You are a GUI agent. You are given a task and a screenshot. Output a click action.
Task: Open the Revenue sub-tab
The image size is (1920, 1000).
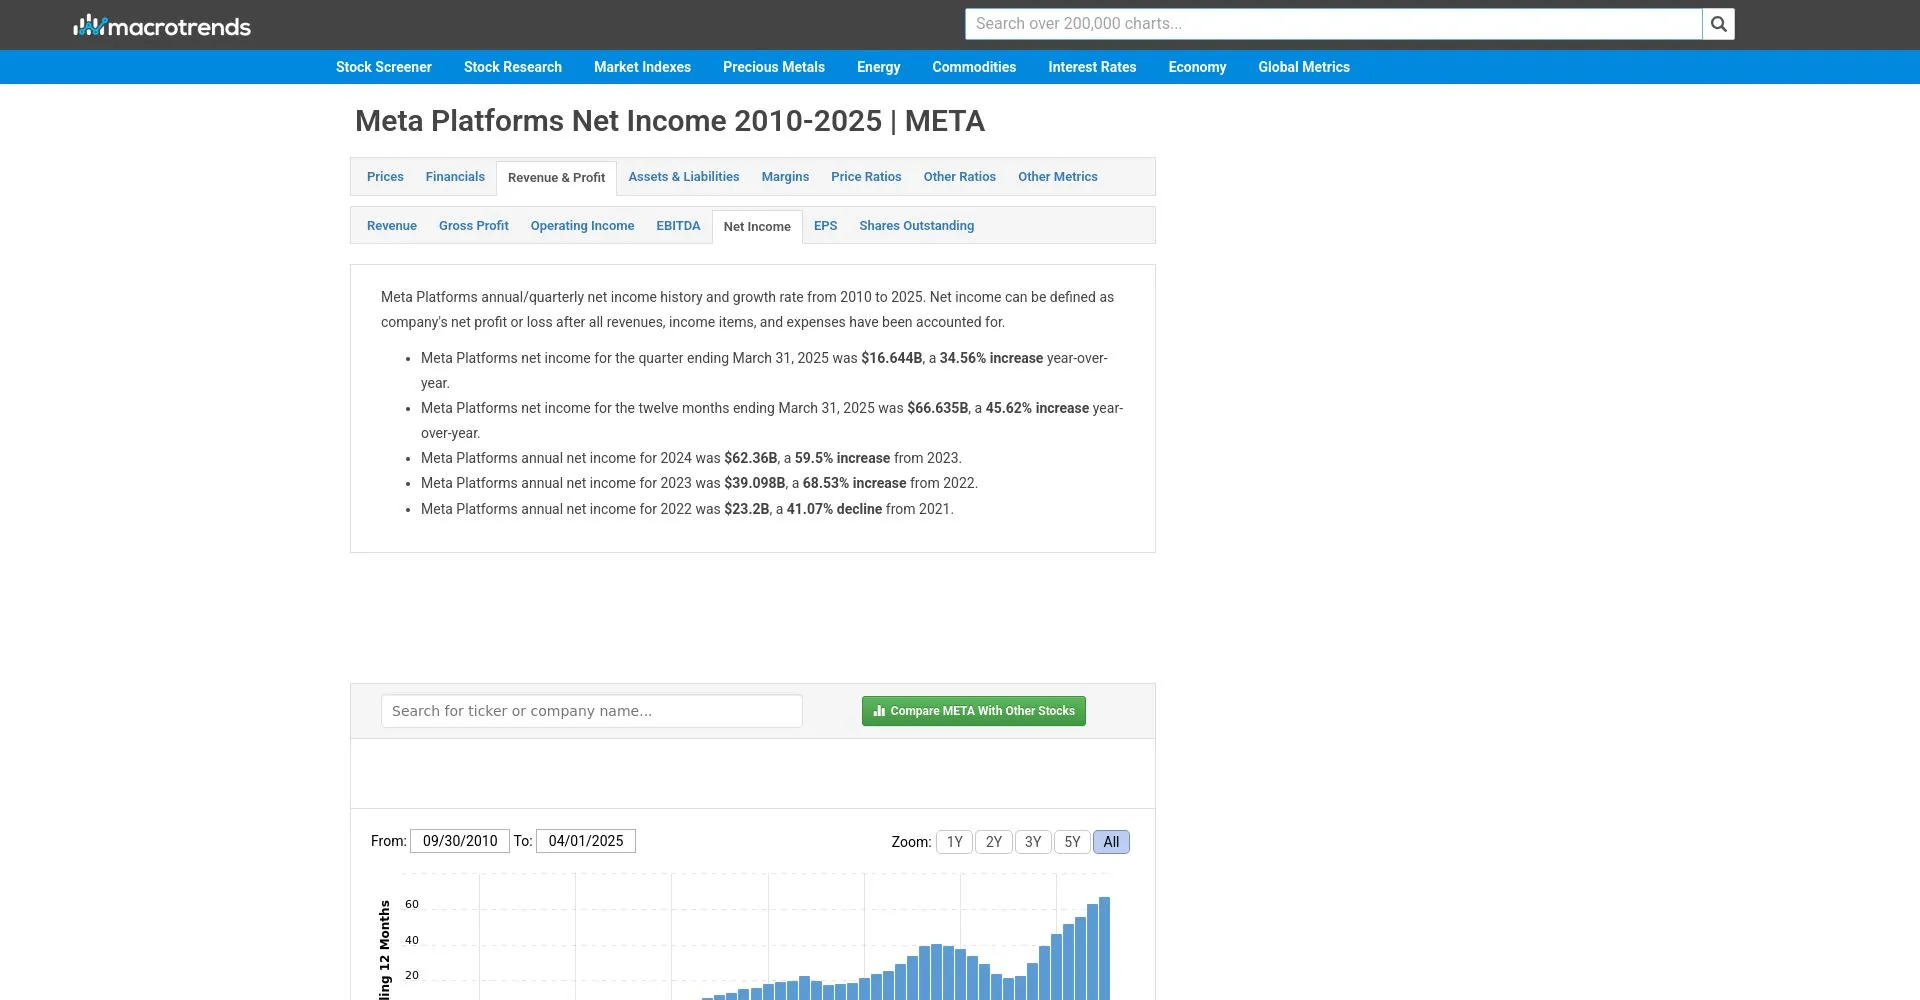click(392, 226)
